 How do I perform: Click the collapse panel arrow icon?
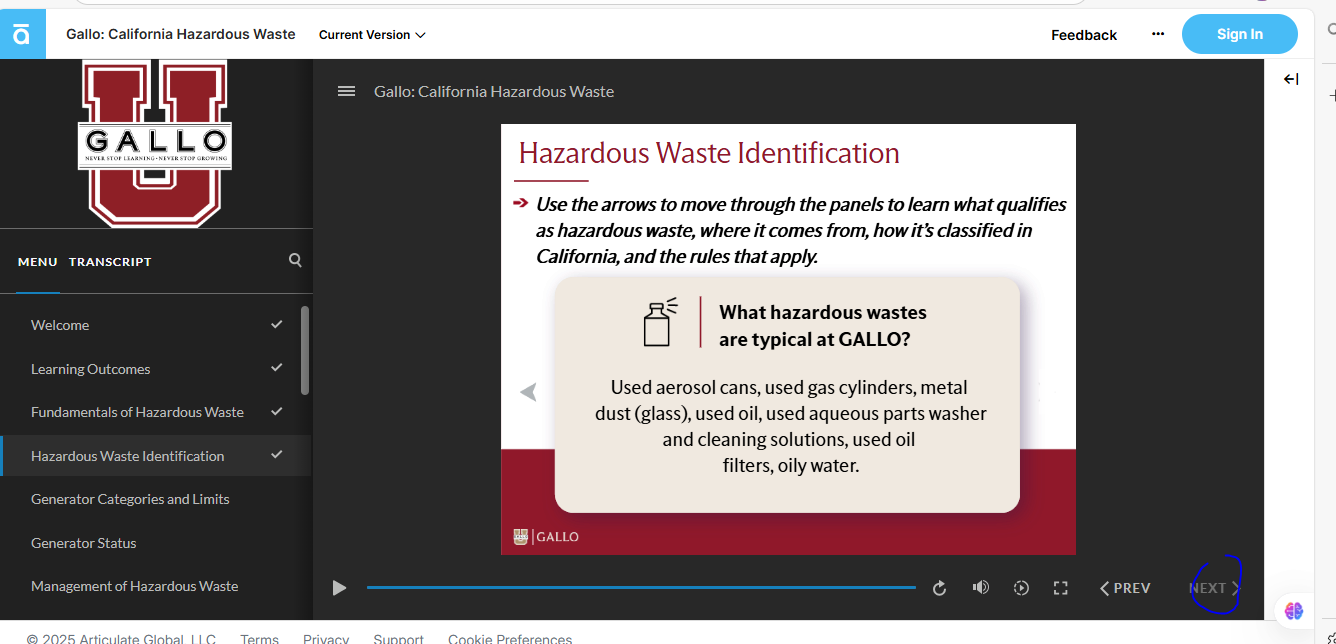click(x=1291, y=79)
